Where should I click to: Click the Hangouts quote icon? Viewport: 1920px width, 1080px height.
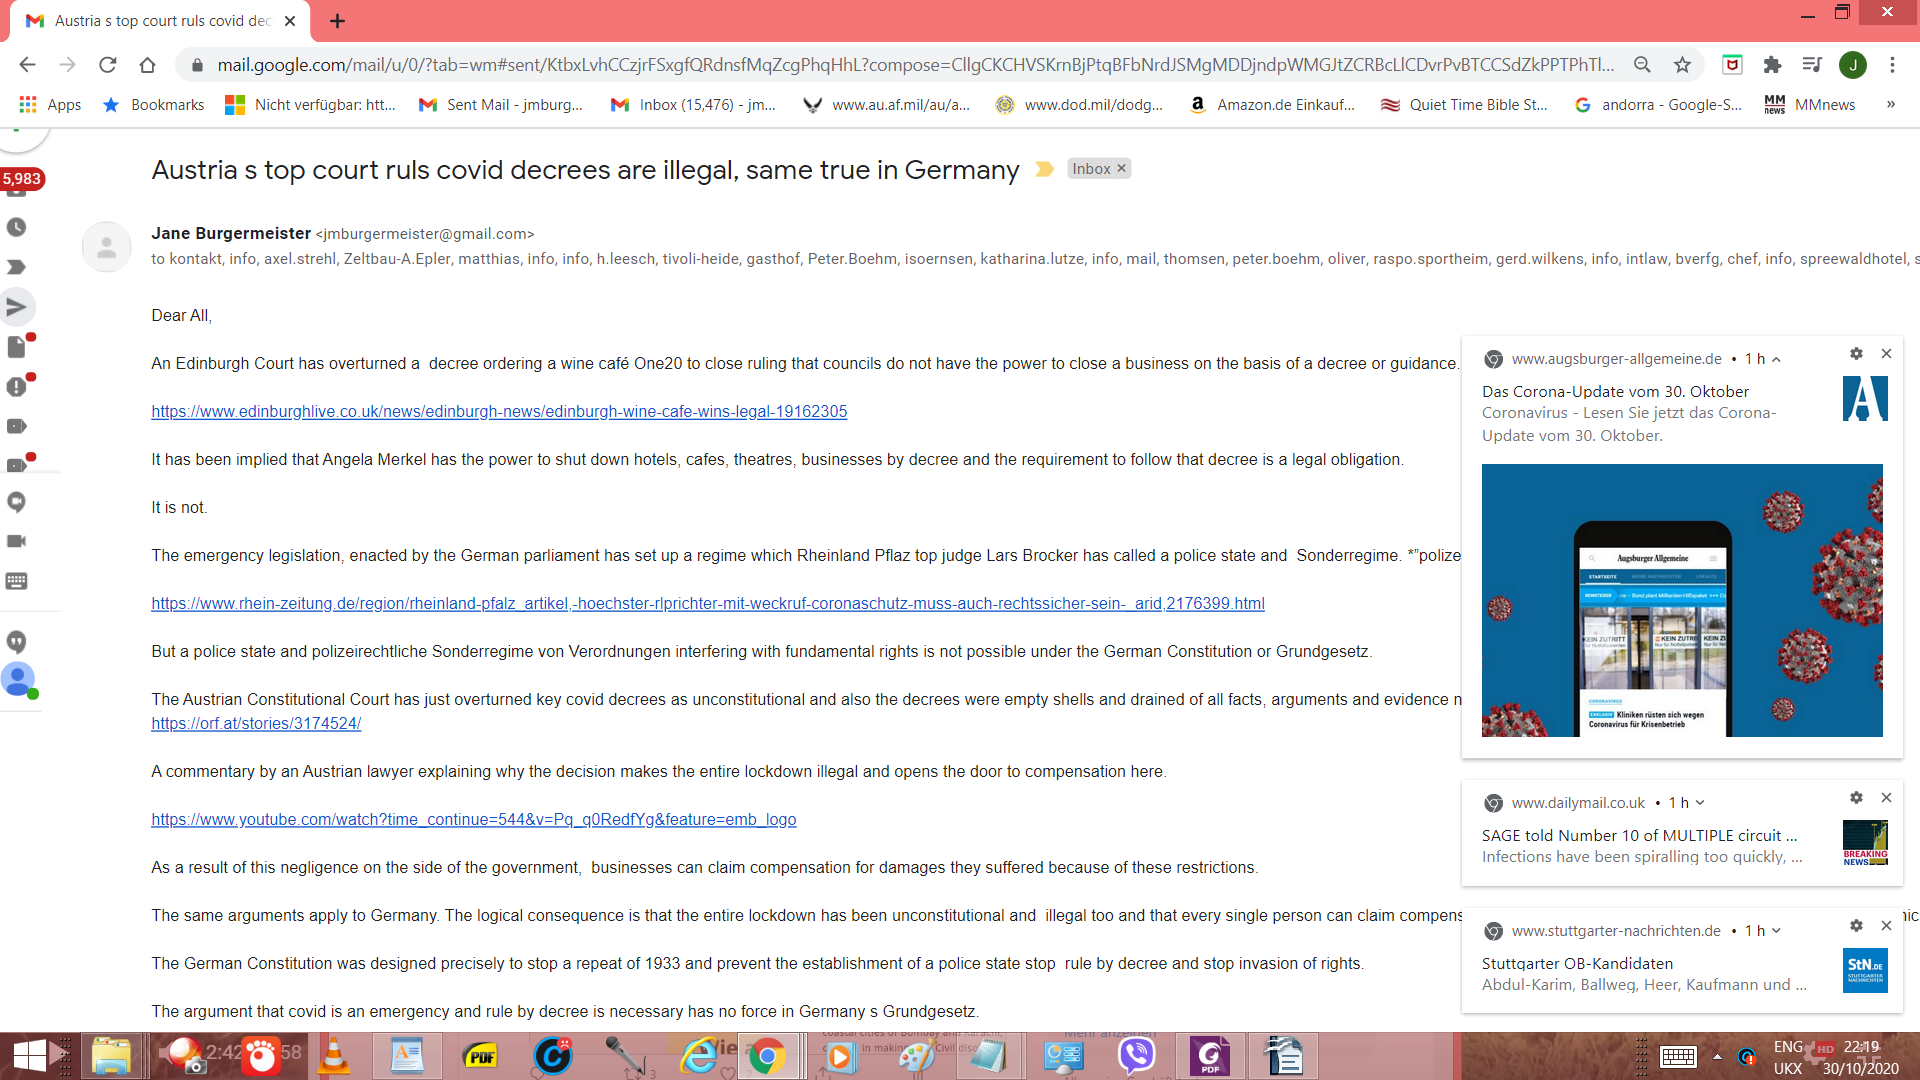(17, 641)
